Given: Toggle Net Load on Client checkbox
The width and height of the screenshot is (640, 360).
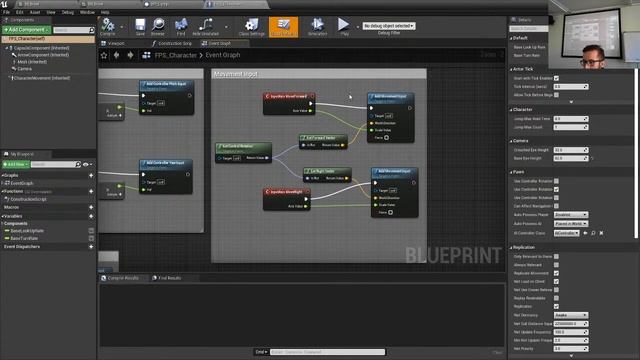Looking at the screenshot, I should pos(556,282).
